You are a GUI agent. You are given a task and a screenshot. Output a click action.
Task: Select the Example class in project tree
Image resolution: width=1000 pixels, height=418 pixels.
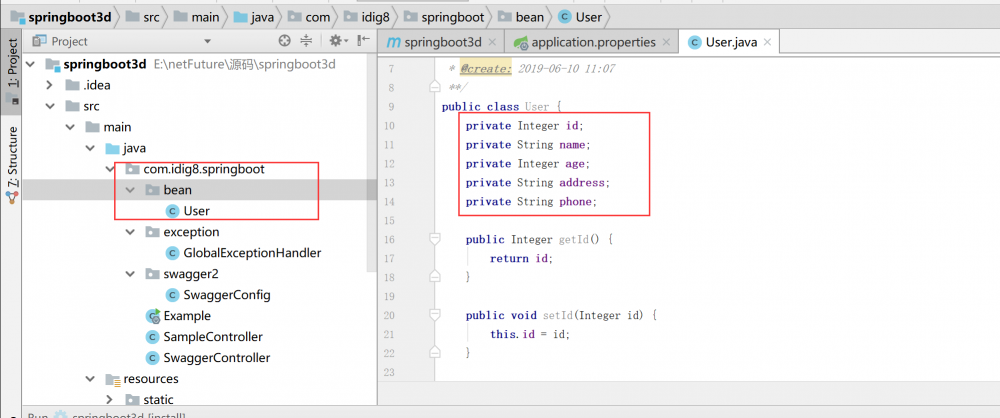pos(187,316)
